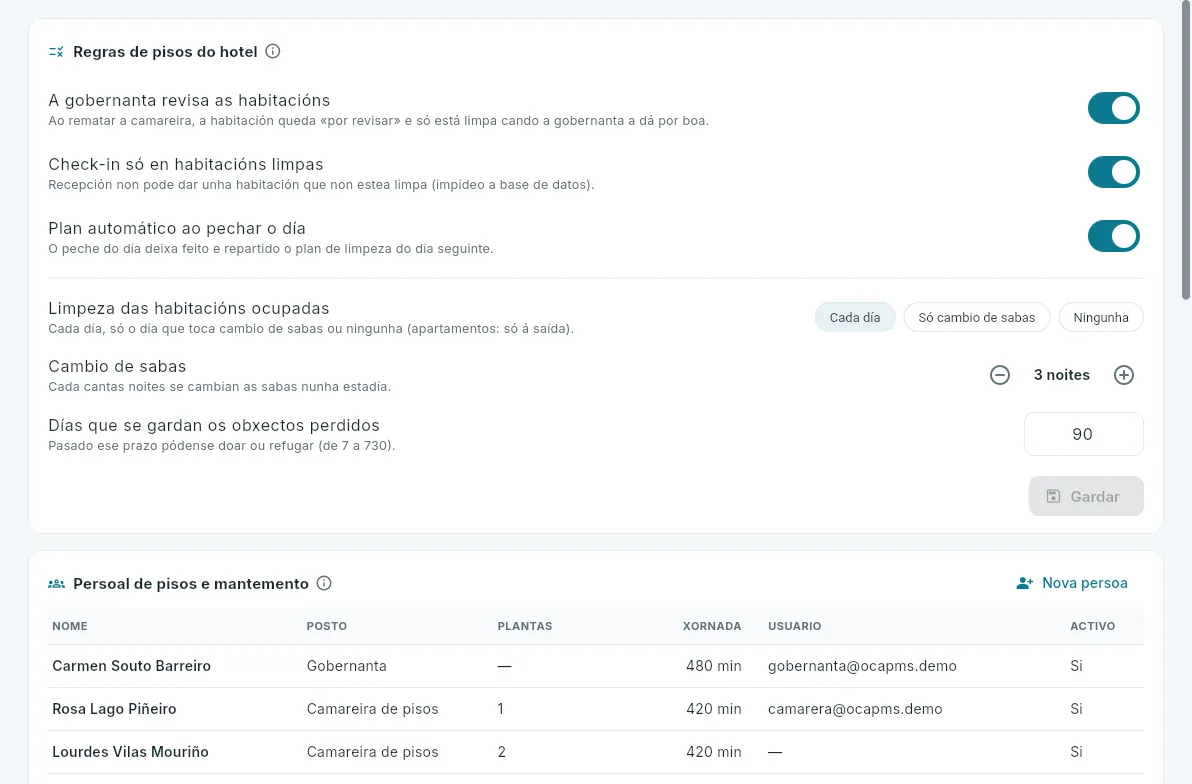
Task: Click the 'Días que se gardan os obxectos perdidos' label
Action: tap(214, 425)
